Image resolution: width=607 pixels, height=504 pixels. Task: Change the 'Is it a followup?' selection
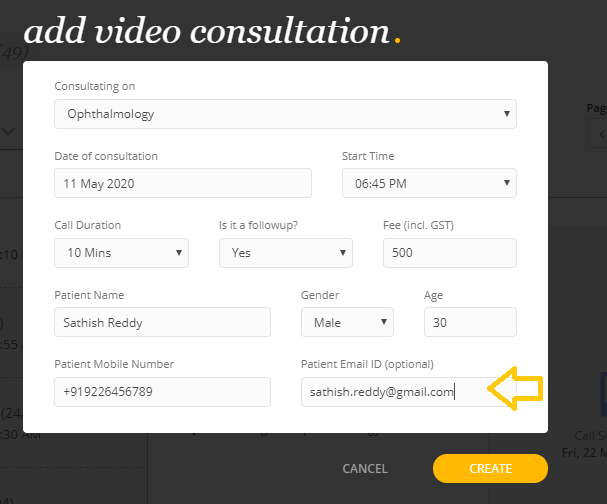[285, 253]
